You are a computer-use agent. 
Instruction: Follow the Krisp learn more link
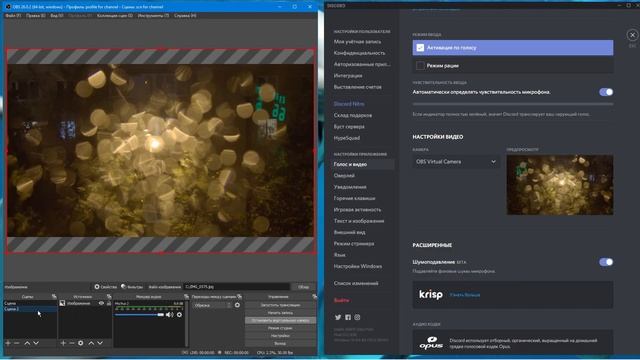click(x=464, y=295)
